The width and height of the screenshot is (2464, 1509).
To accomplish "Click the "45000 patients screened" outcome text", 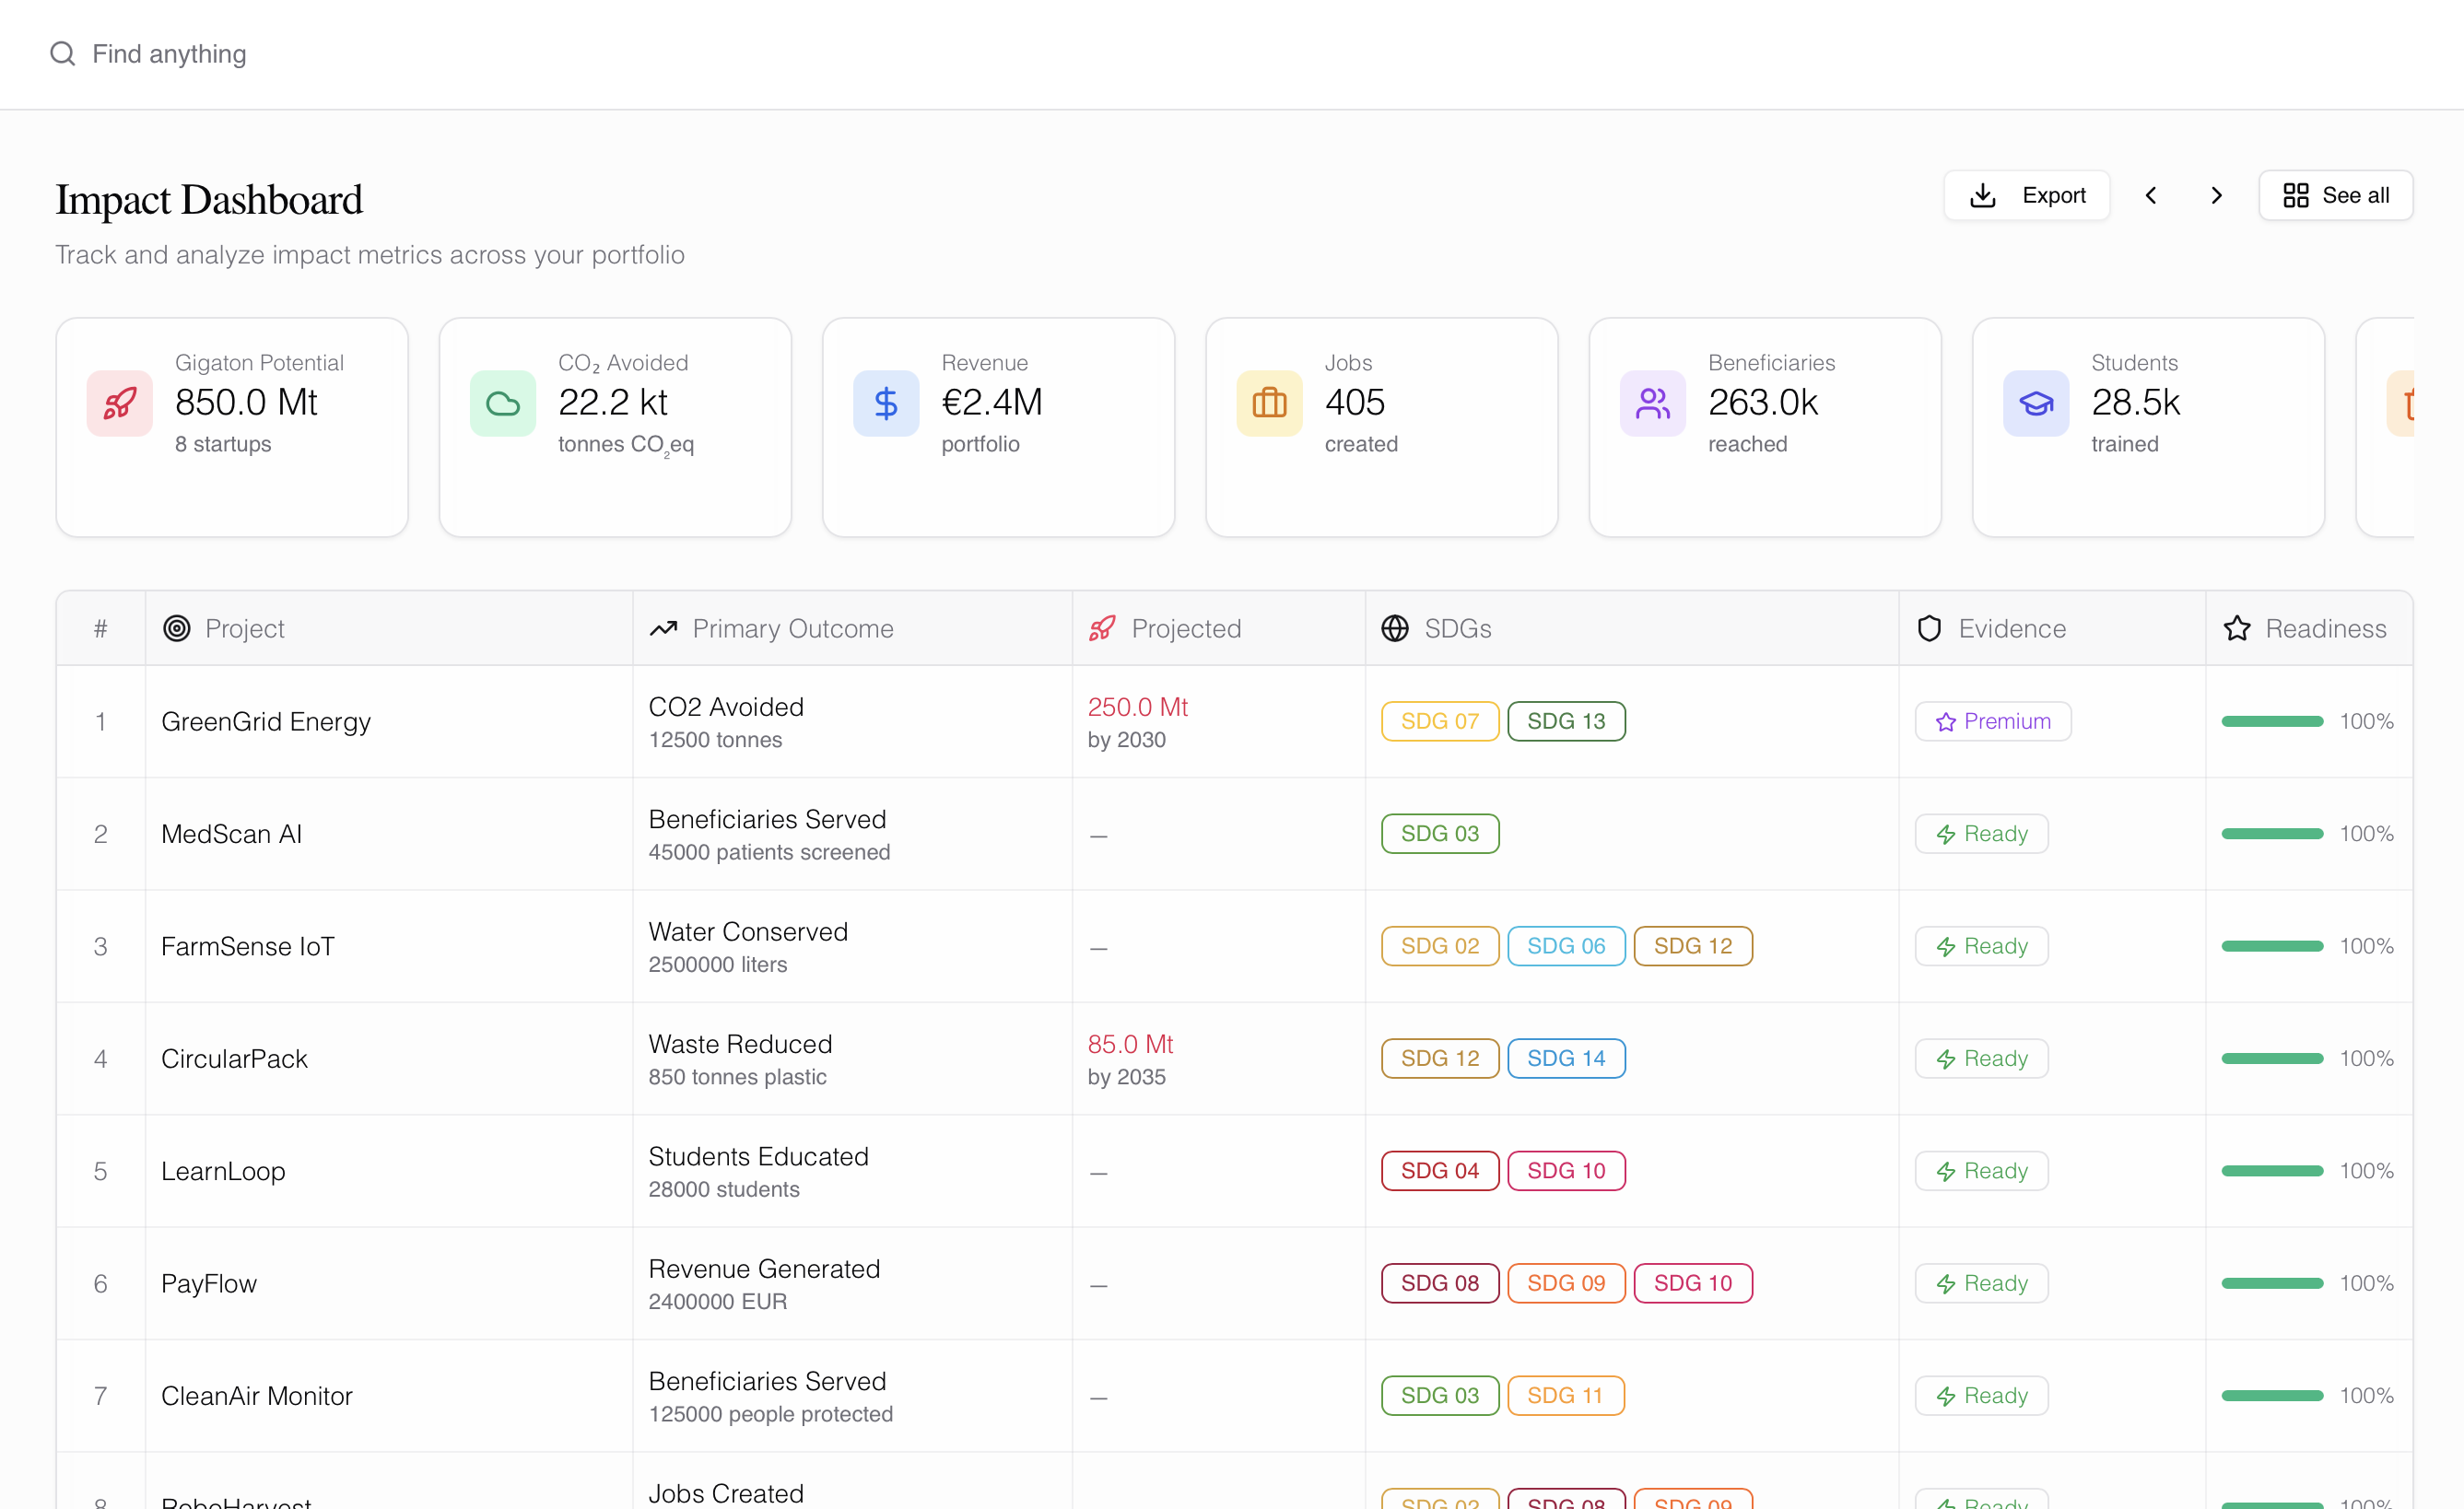I will pos(769,852).
